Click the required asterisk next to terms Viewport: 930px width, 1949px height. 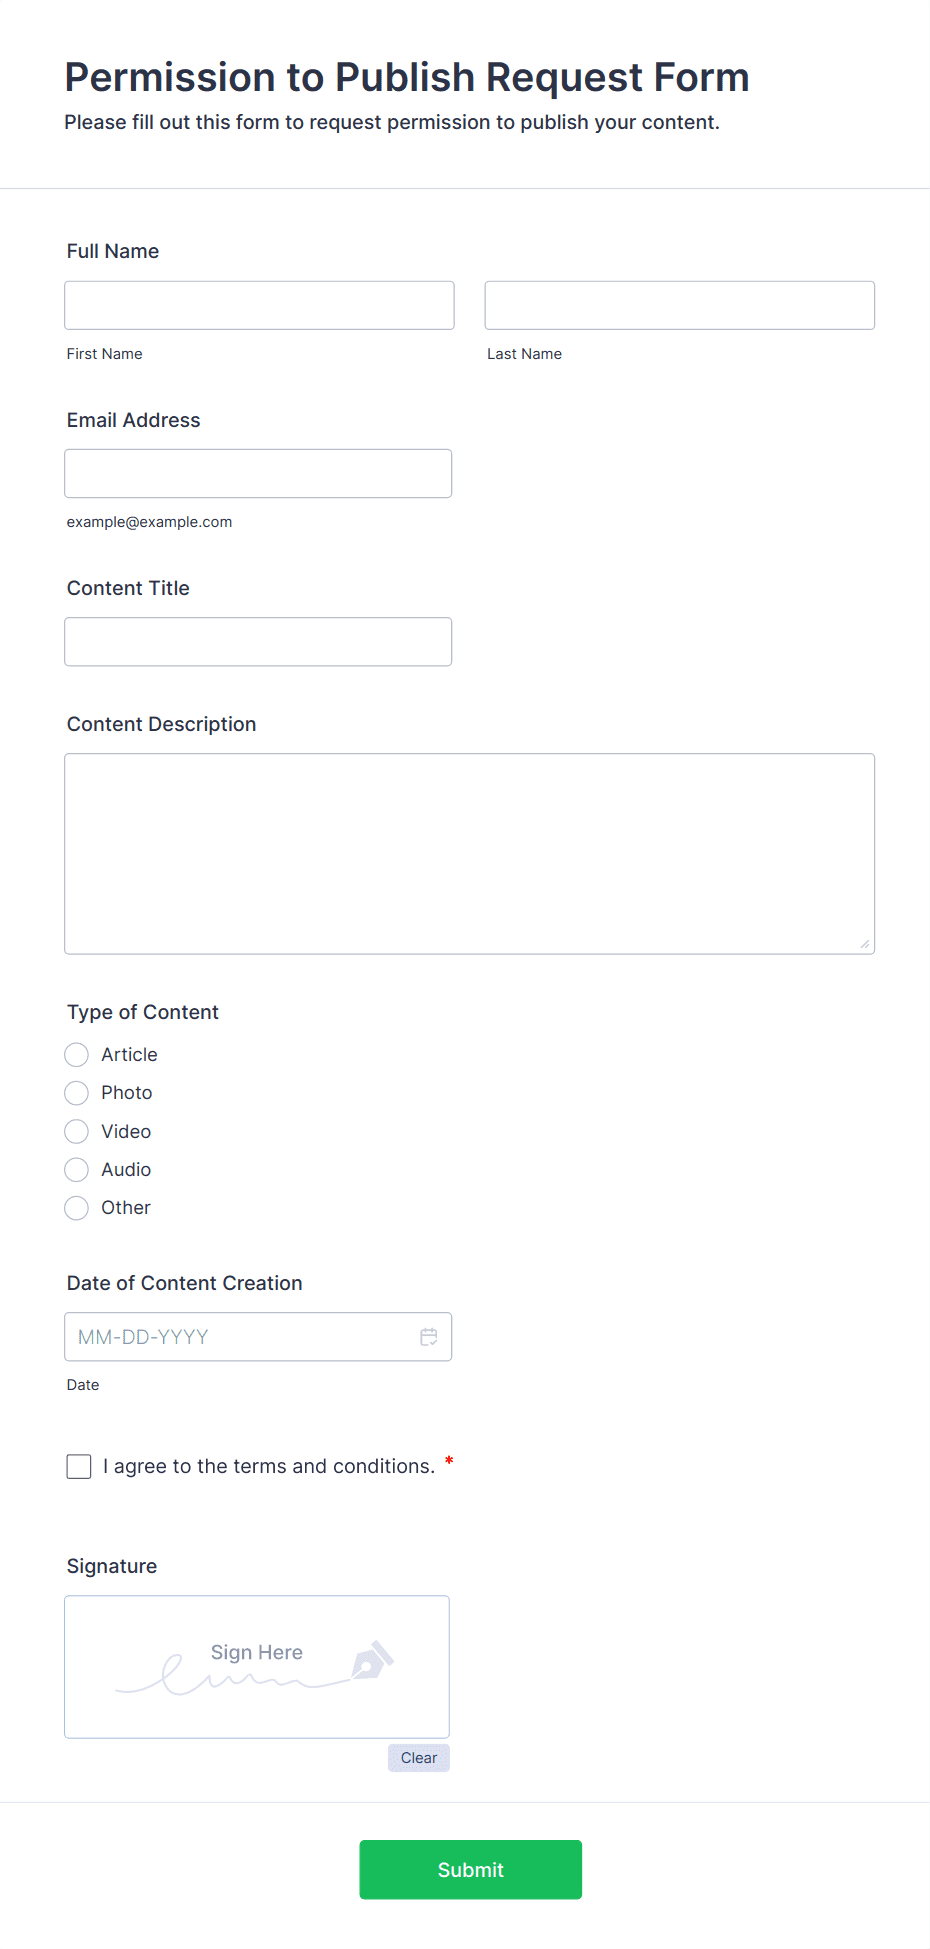448,1460
